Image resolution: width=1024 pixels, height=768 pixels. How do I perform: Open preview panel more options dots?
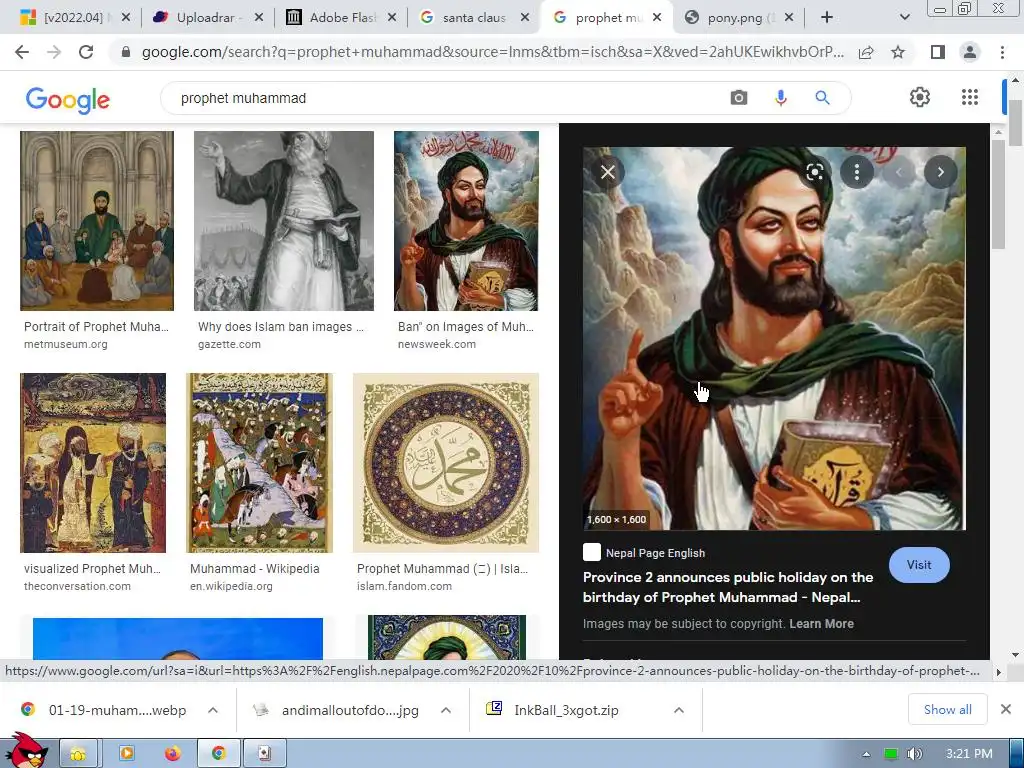pyautogui.click(x=857, y=172)
